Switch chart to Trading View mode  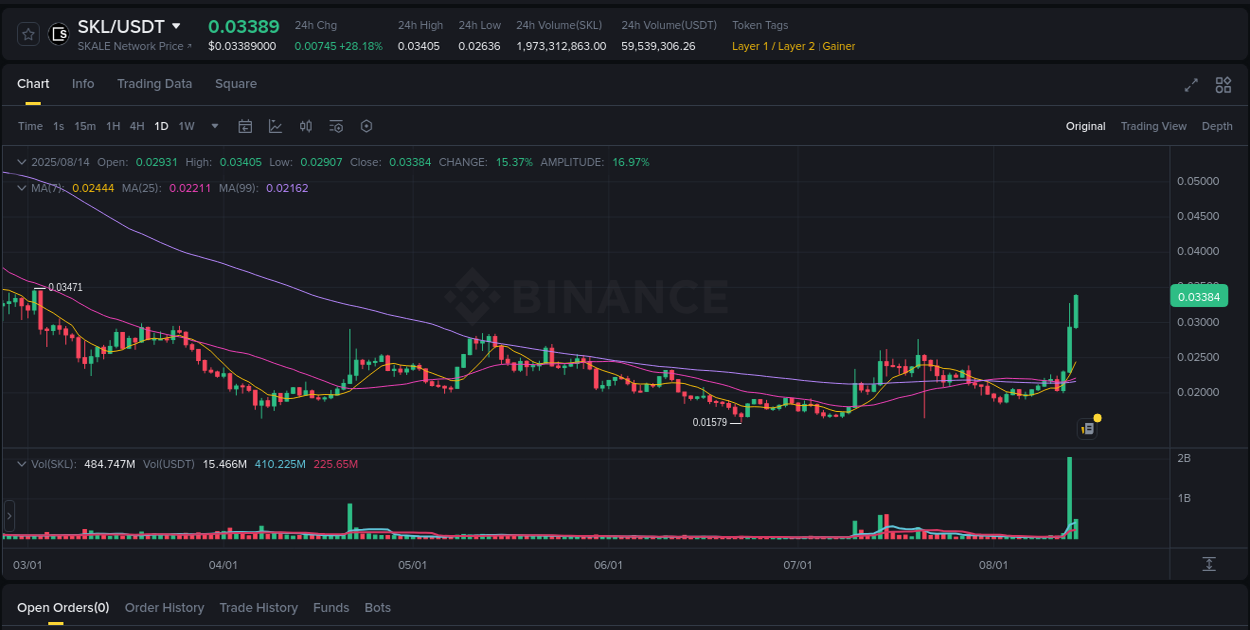click(x=1154, y=126)
